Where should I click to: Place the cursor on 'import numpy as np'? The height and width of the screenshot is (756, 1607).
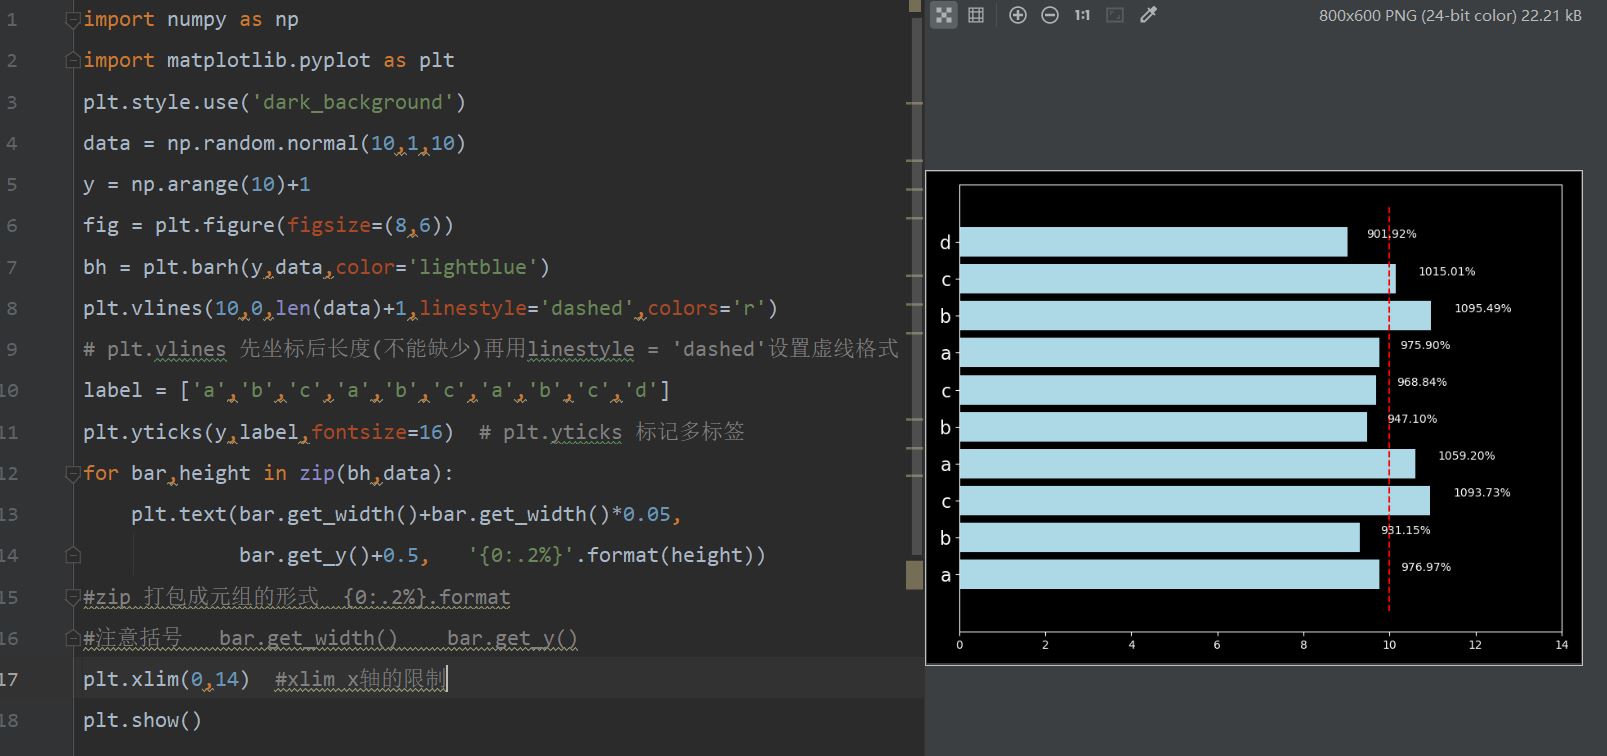(191, 19)
